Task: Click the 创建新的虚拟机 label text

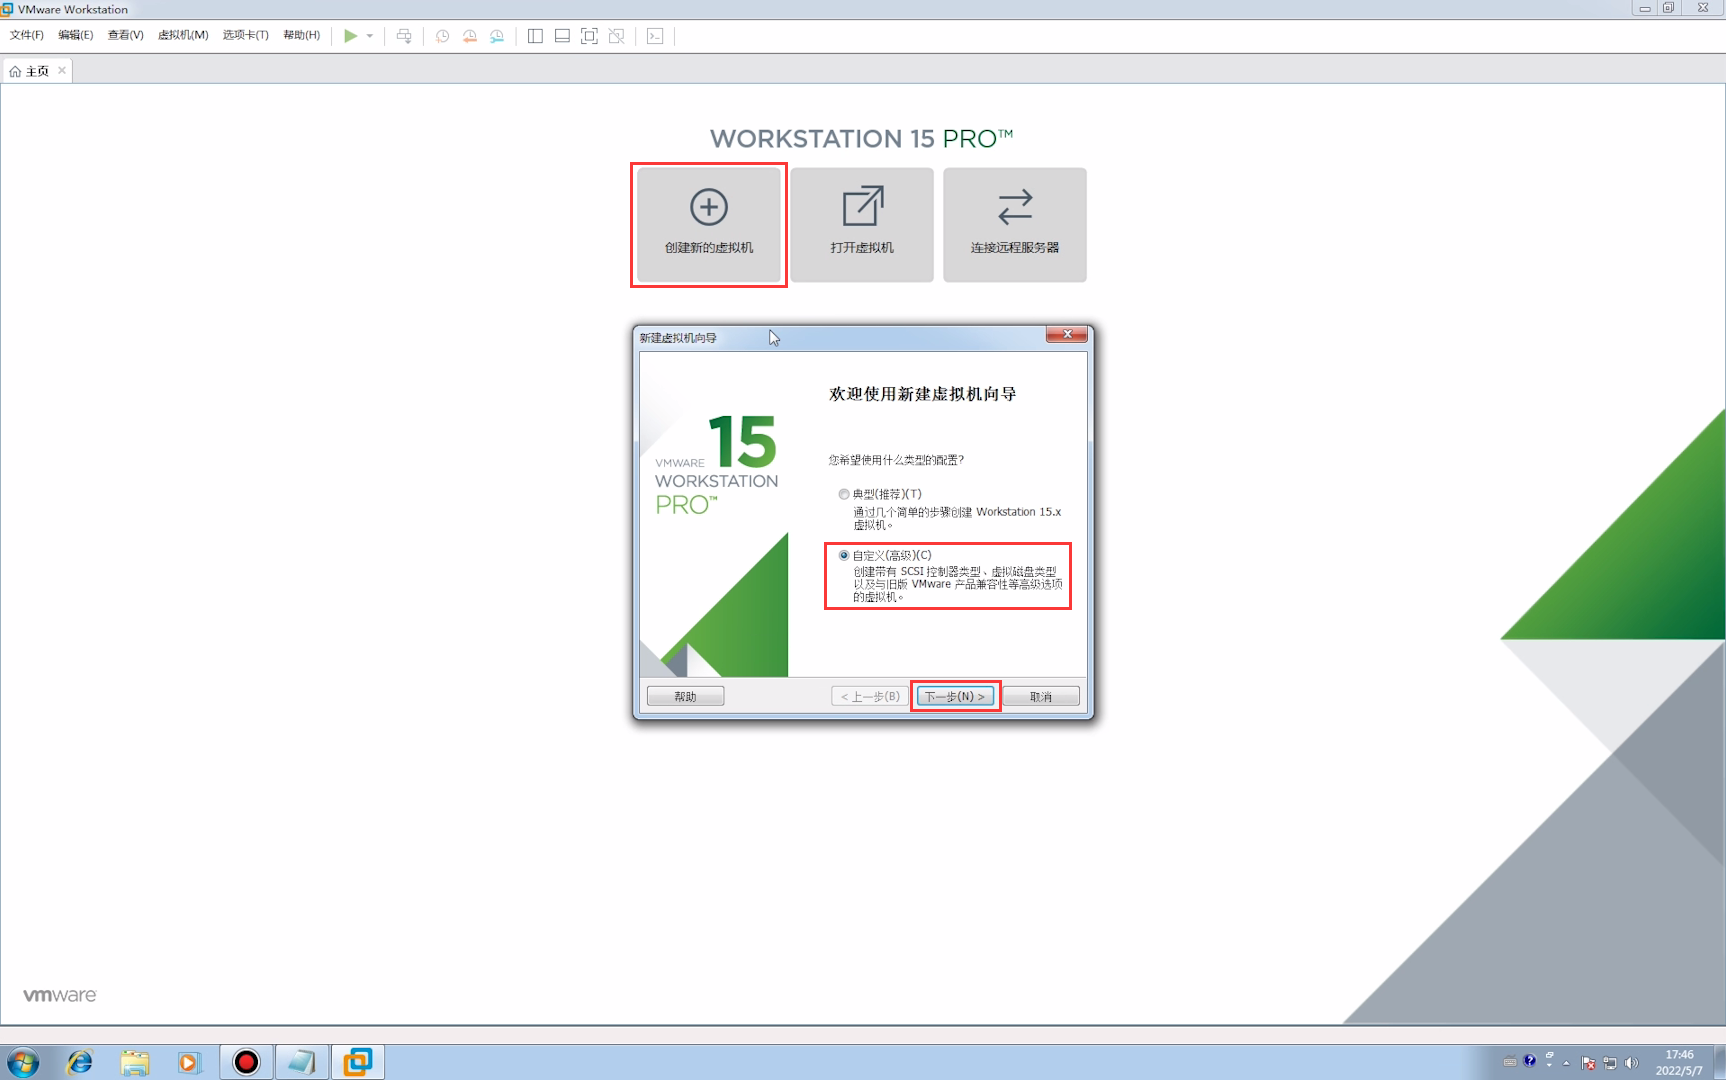Action: [x=709, y=248]
